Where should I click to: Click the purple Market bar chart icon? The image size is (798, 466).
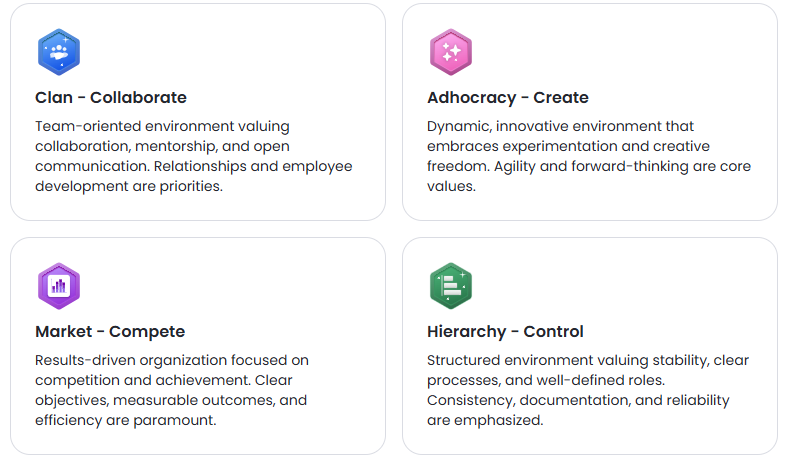tap(58, 287)
